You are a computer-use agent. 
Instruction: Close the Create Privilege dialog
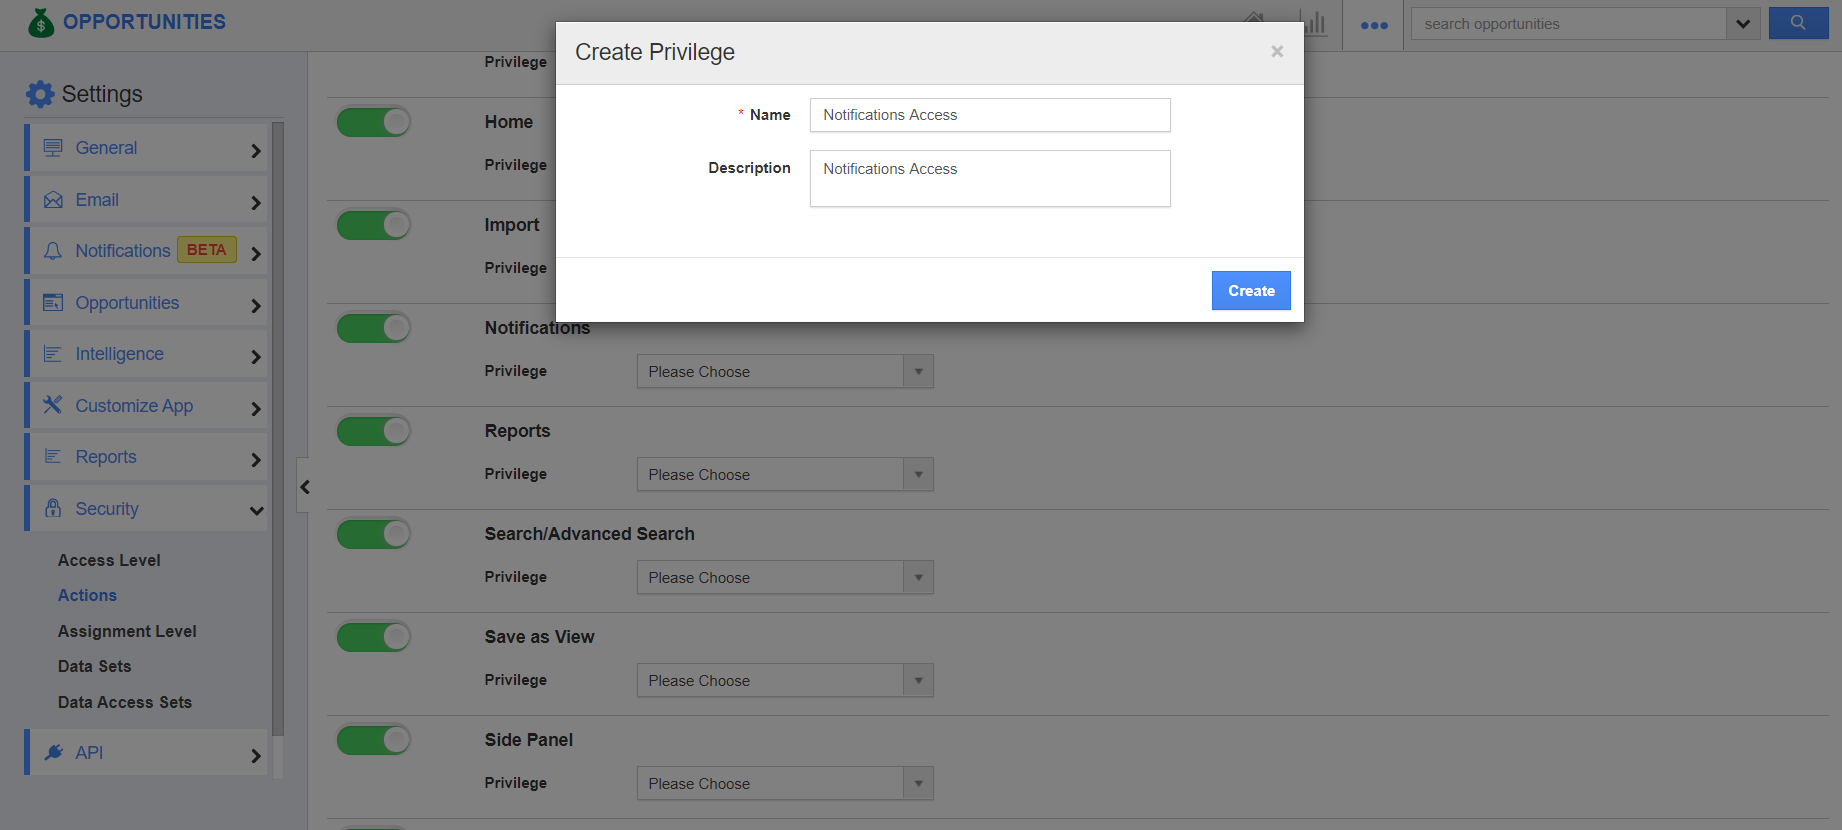point(1277,52)
